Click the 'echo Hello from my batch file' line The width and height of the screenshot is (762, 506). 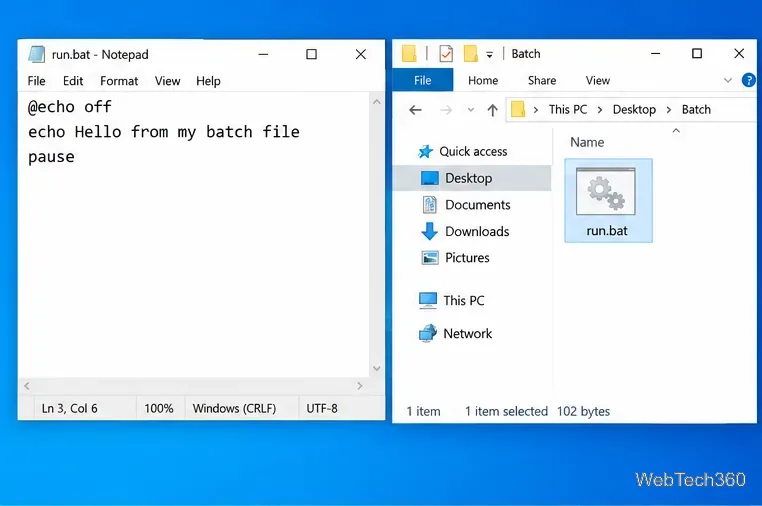(164, 132)
